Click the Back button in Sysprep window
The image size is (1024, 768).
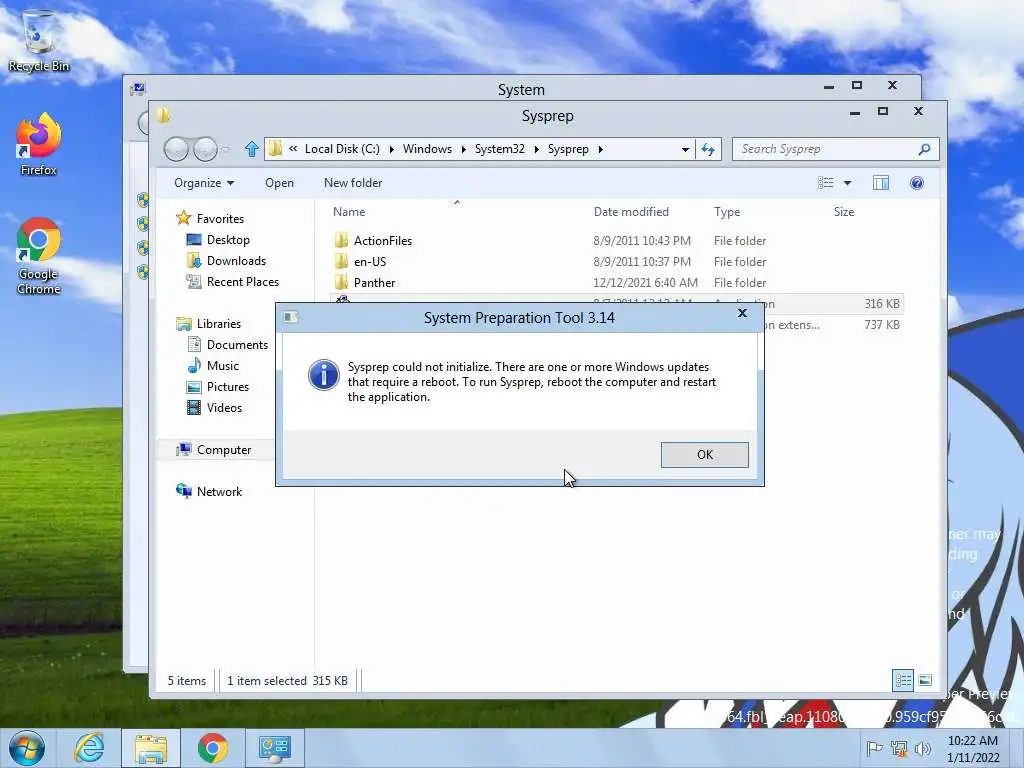[176, 150]
